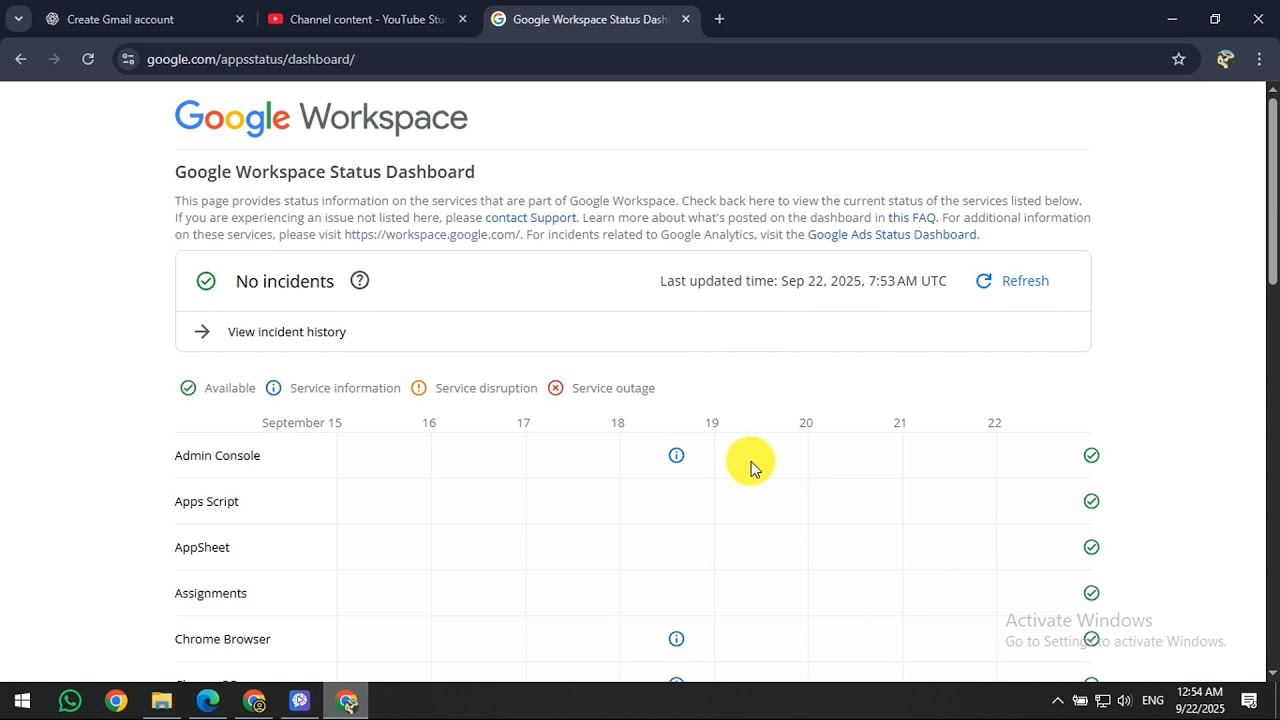Switch to the Channel content YouTube Studio tab
The width and height of the screenshot is (1280, 720).
point(366,19)
